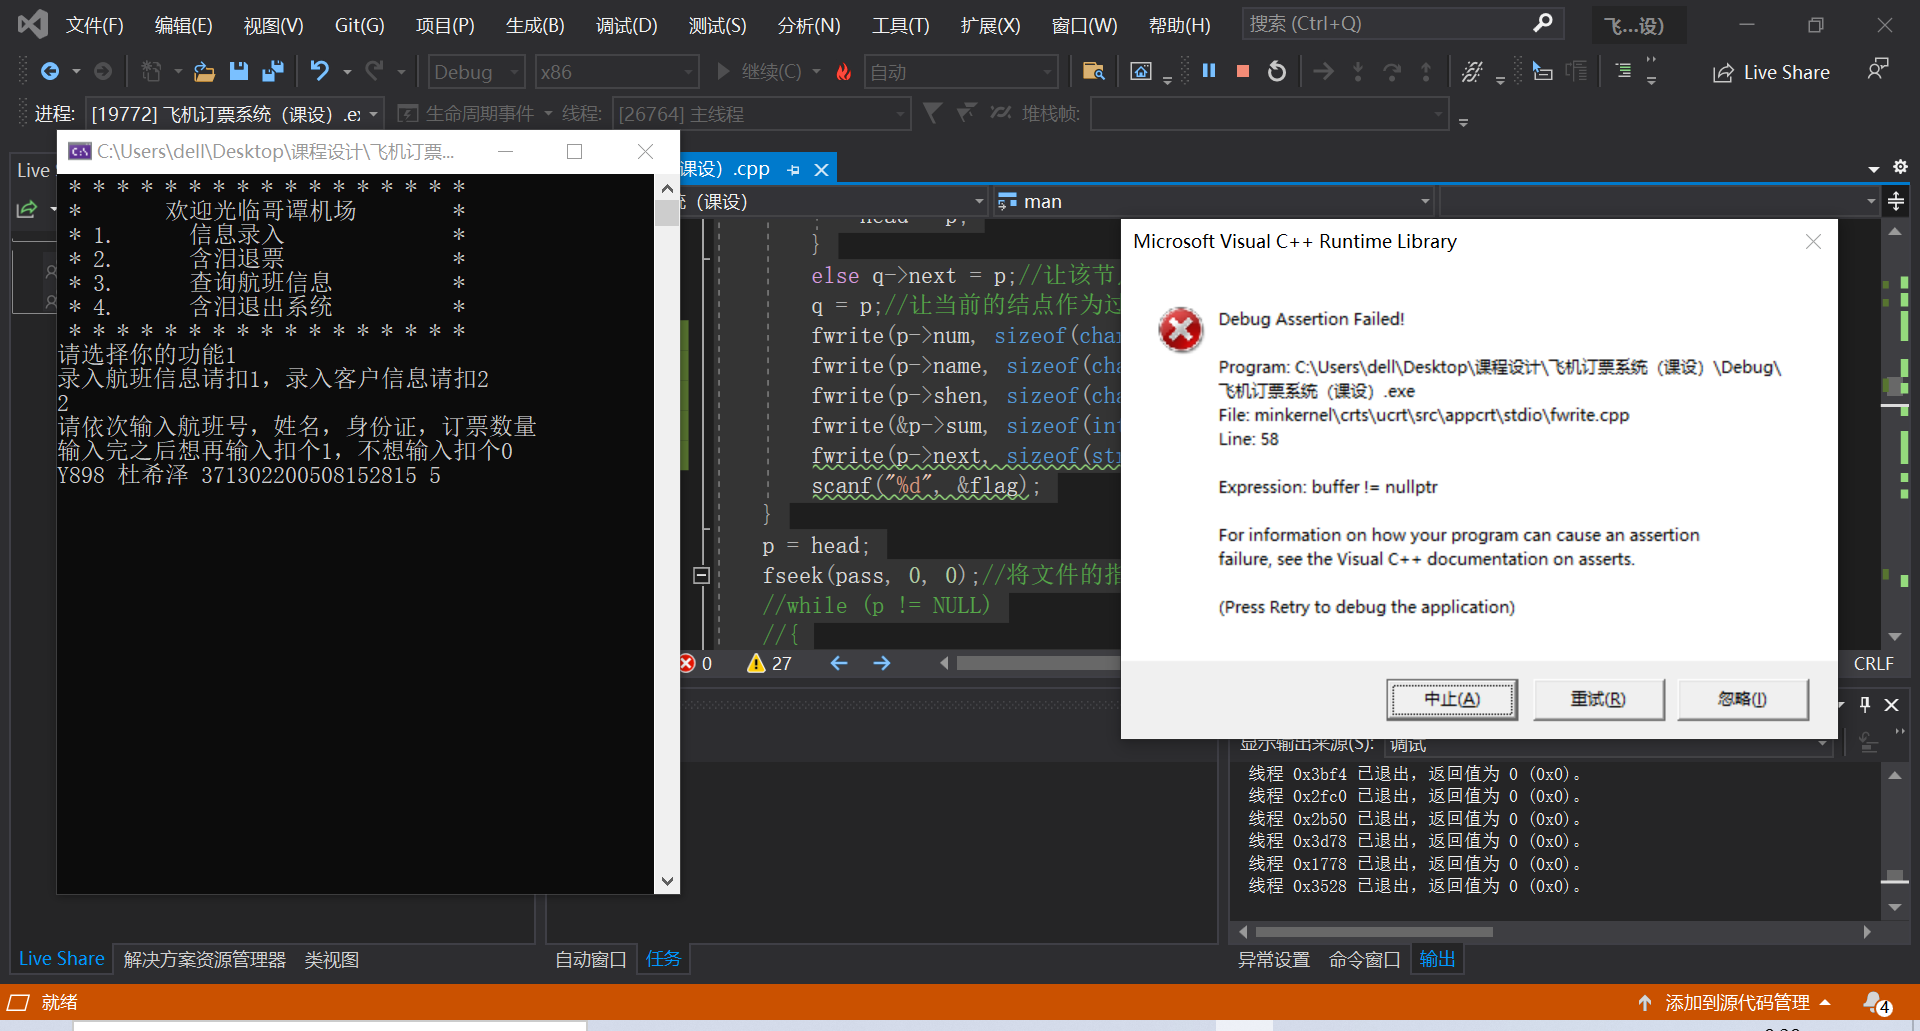1920x1031 pixels.
Task: Click the notifications bell in status bar
Action: click(x=1876, y=1002)
